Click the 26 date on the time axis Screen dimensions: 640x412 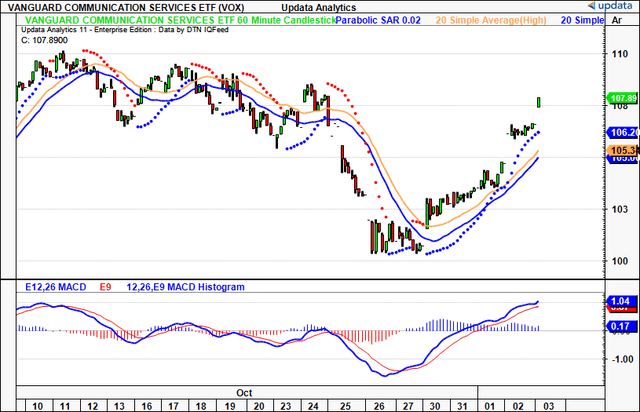point(378,406)
